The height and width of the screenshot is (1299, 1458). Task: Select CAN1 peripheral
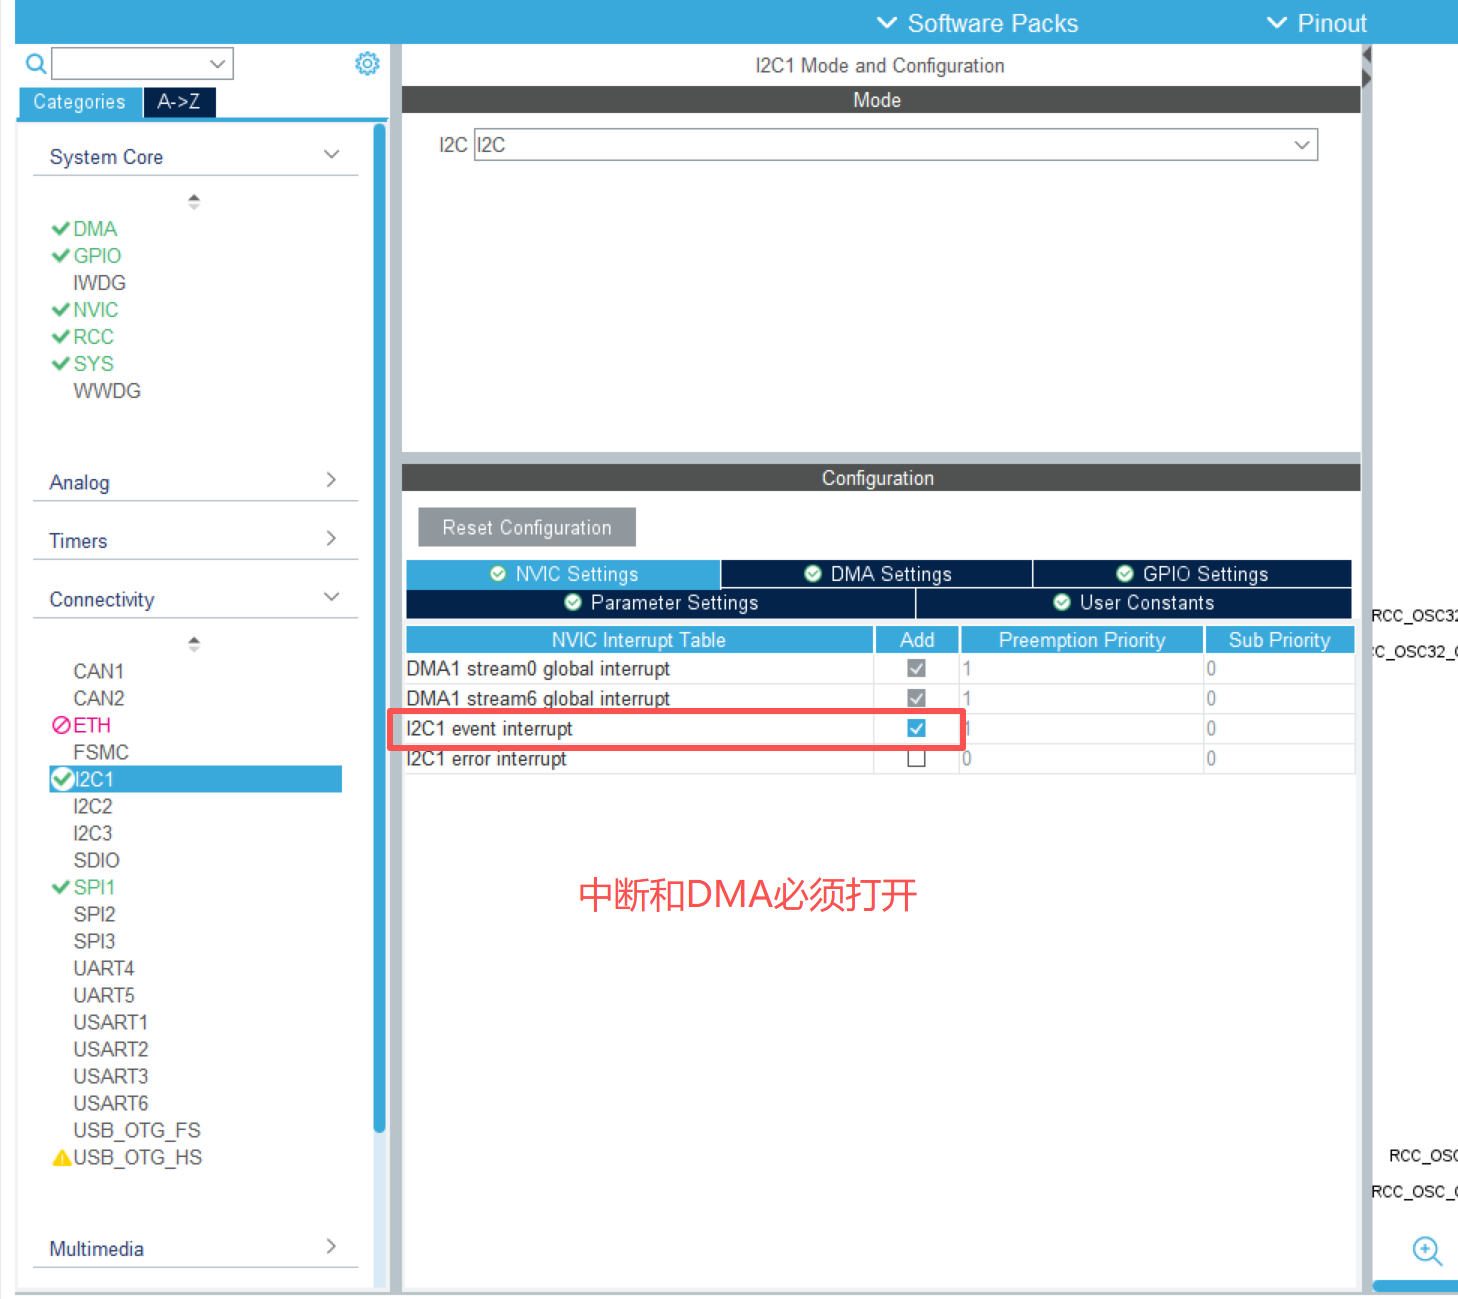98,671
